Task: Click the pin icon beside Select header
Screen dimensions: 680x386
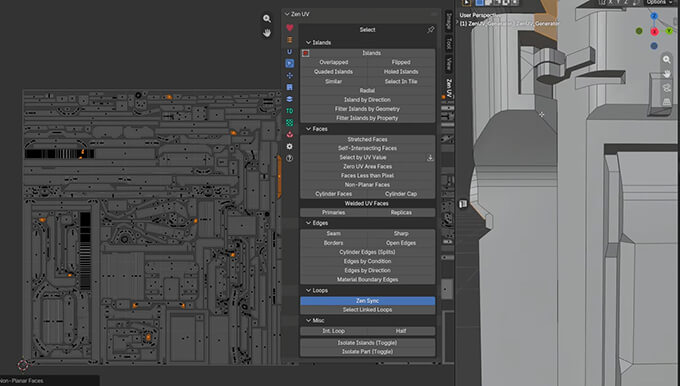Action: tap(431, 29)
